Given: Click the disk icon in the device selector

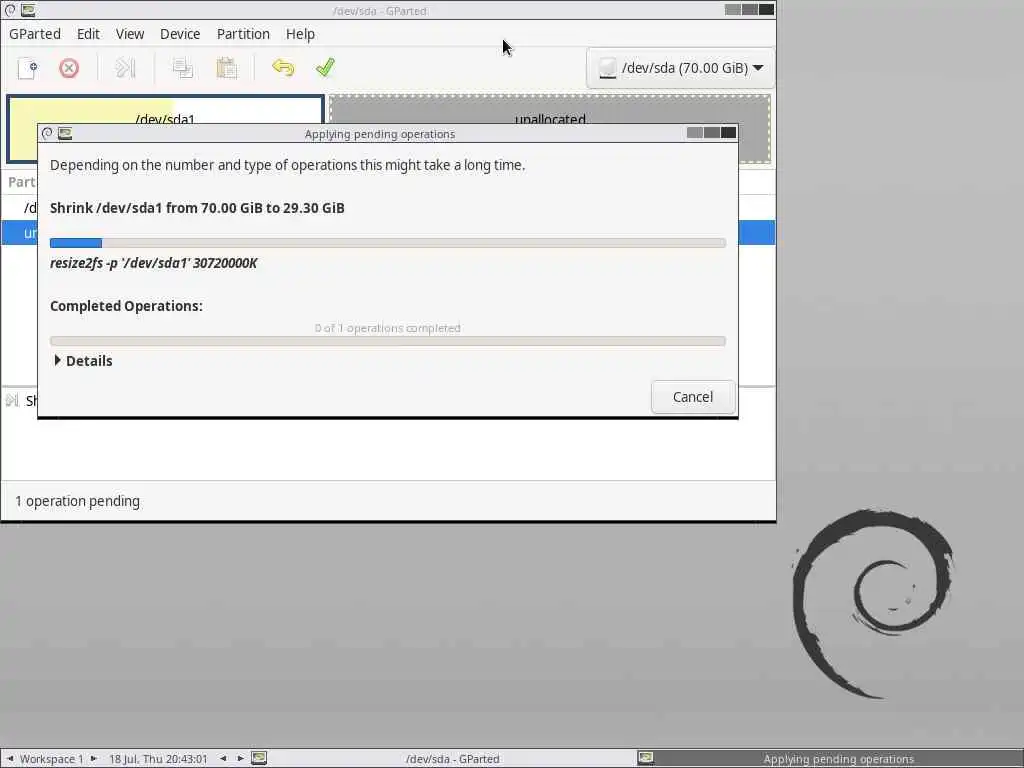Looking at the screenshot, I should click(x=607, y=68).
